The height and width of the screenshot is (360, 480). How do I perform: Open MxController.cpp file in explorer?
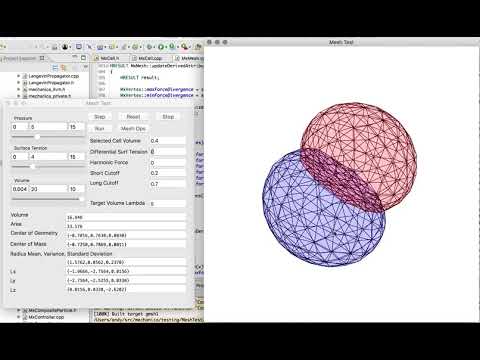(46, 317)
